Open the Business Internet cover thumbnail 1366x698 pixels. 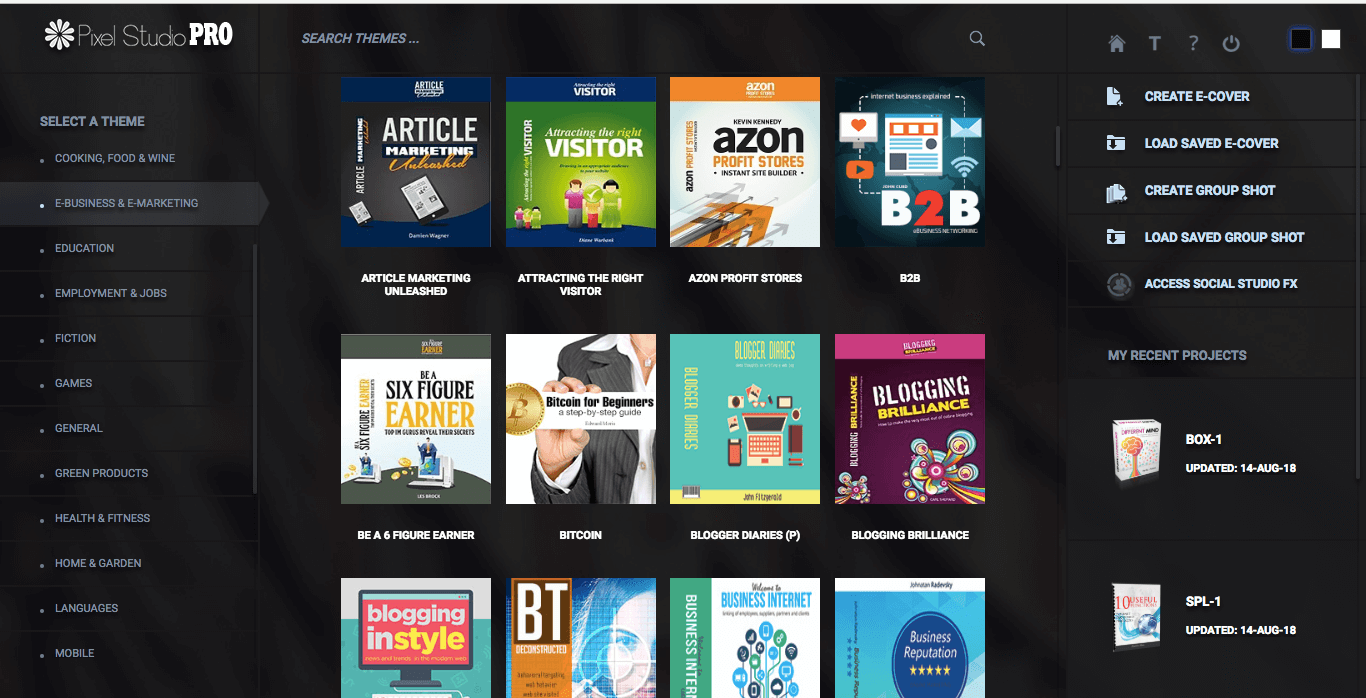pyautogui.click(x=745, y=638)
